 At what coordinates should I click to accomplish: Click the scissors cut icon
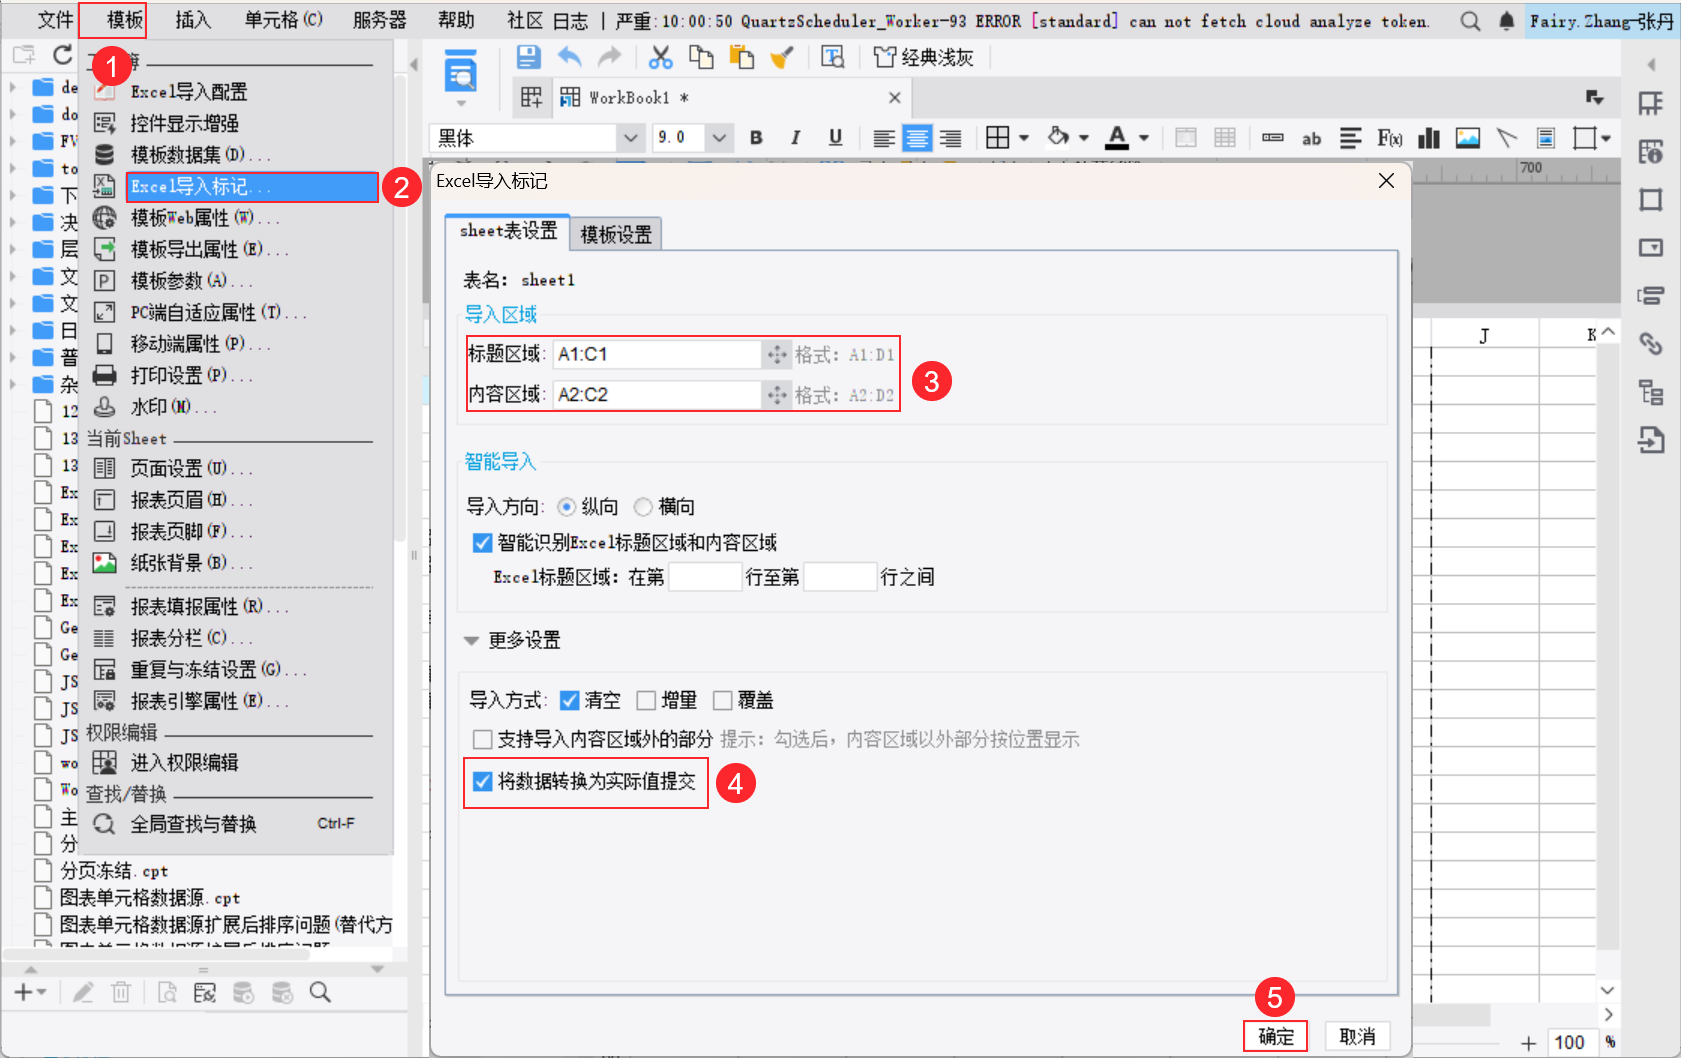click(x=660, y=57)
